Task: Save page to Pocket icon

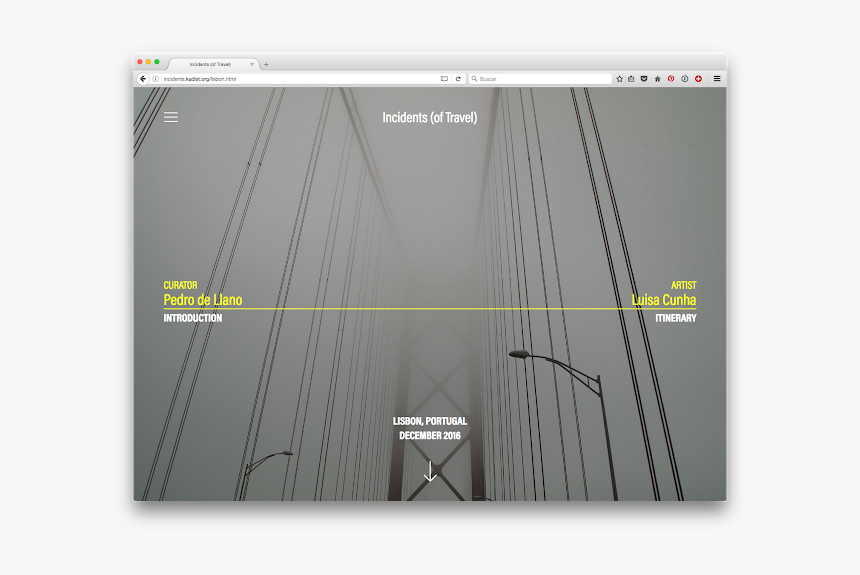Action: [644, 79]
